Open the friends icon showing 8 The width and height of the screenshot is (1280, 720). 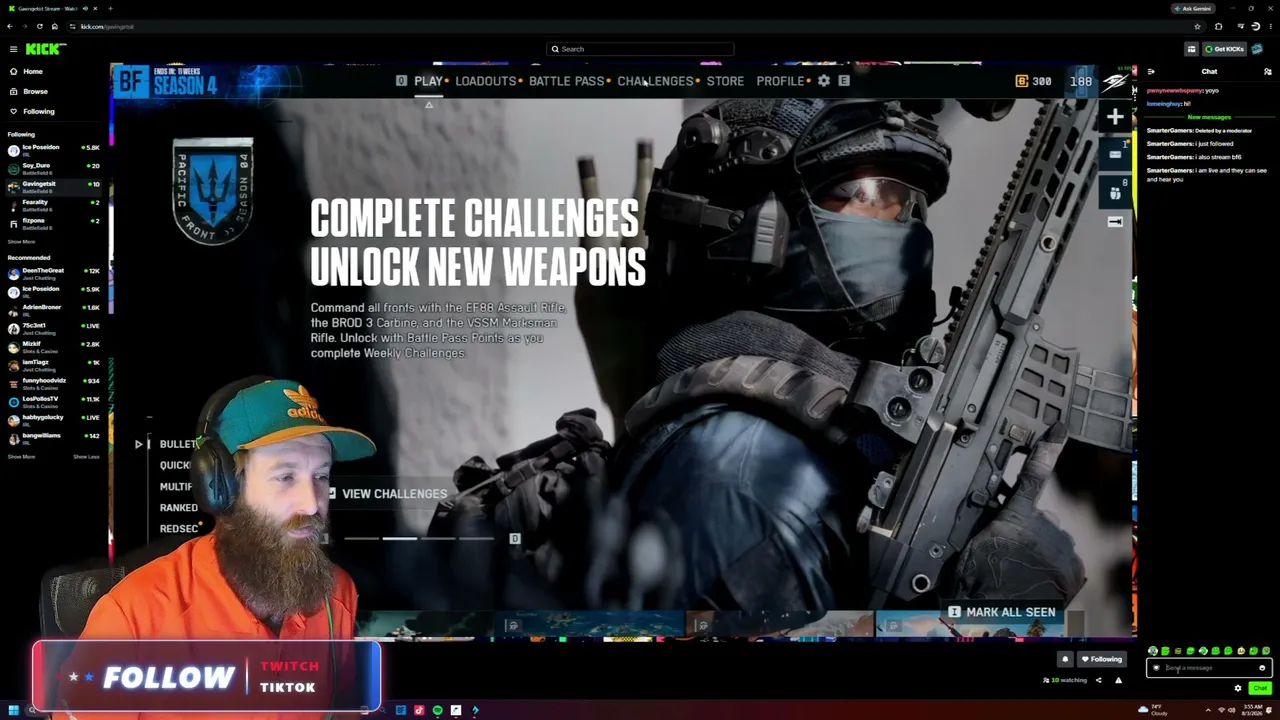coord(1116,191)
